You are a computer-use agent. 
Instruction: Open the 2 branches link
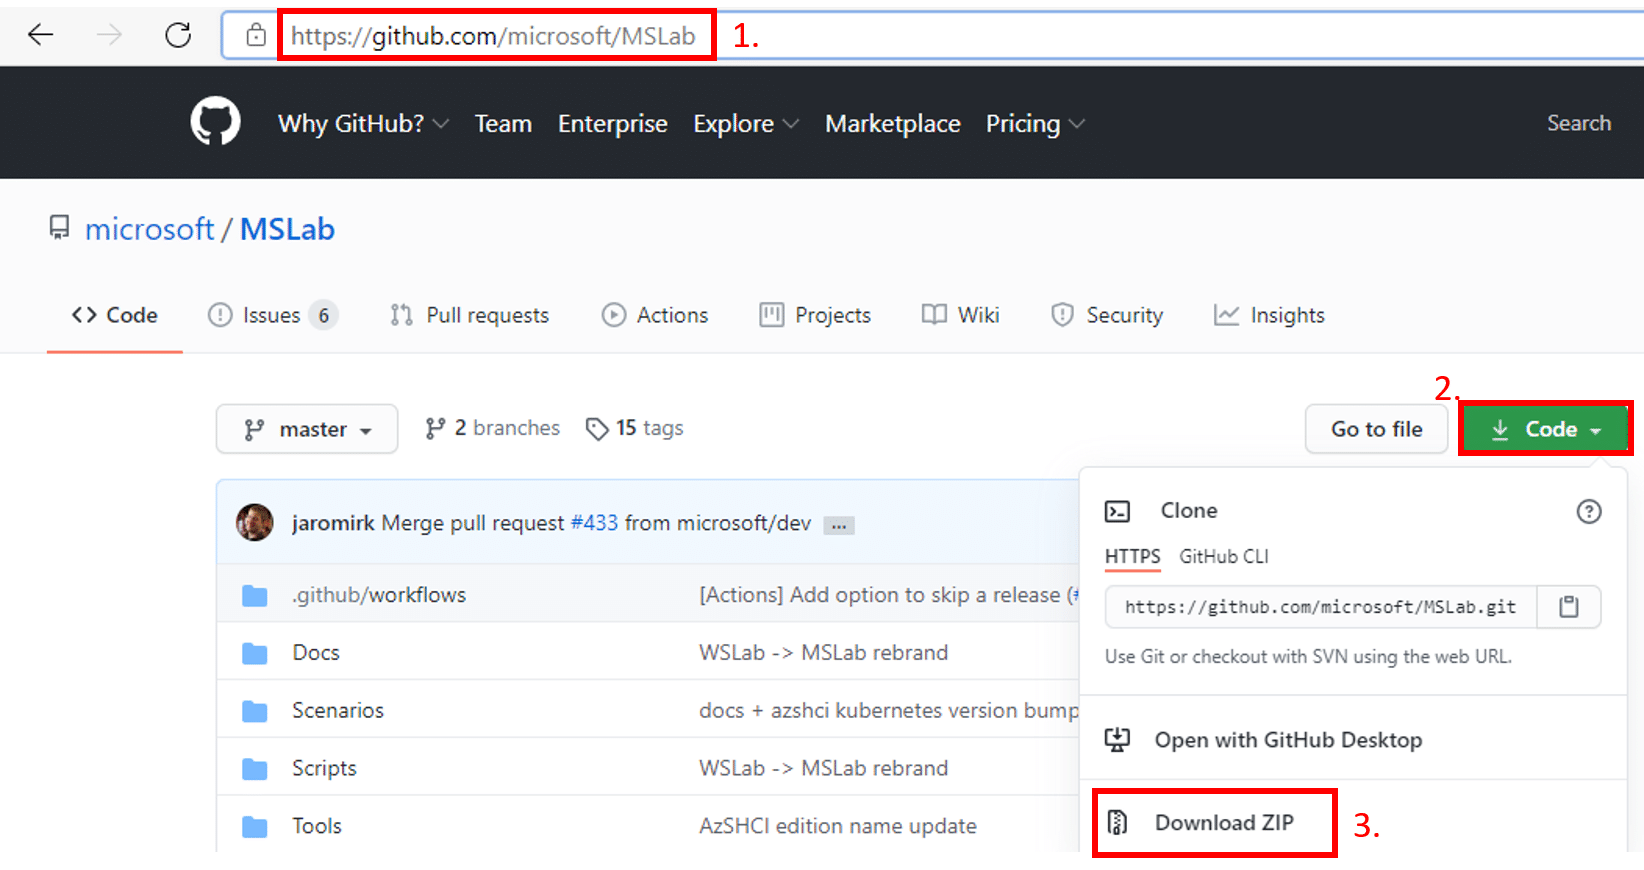[493, 428]
